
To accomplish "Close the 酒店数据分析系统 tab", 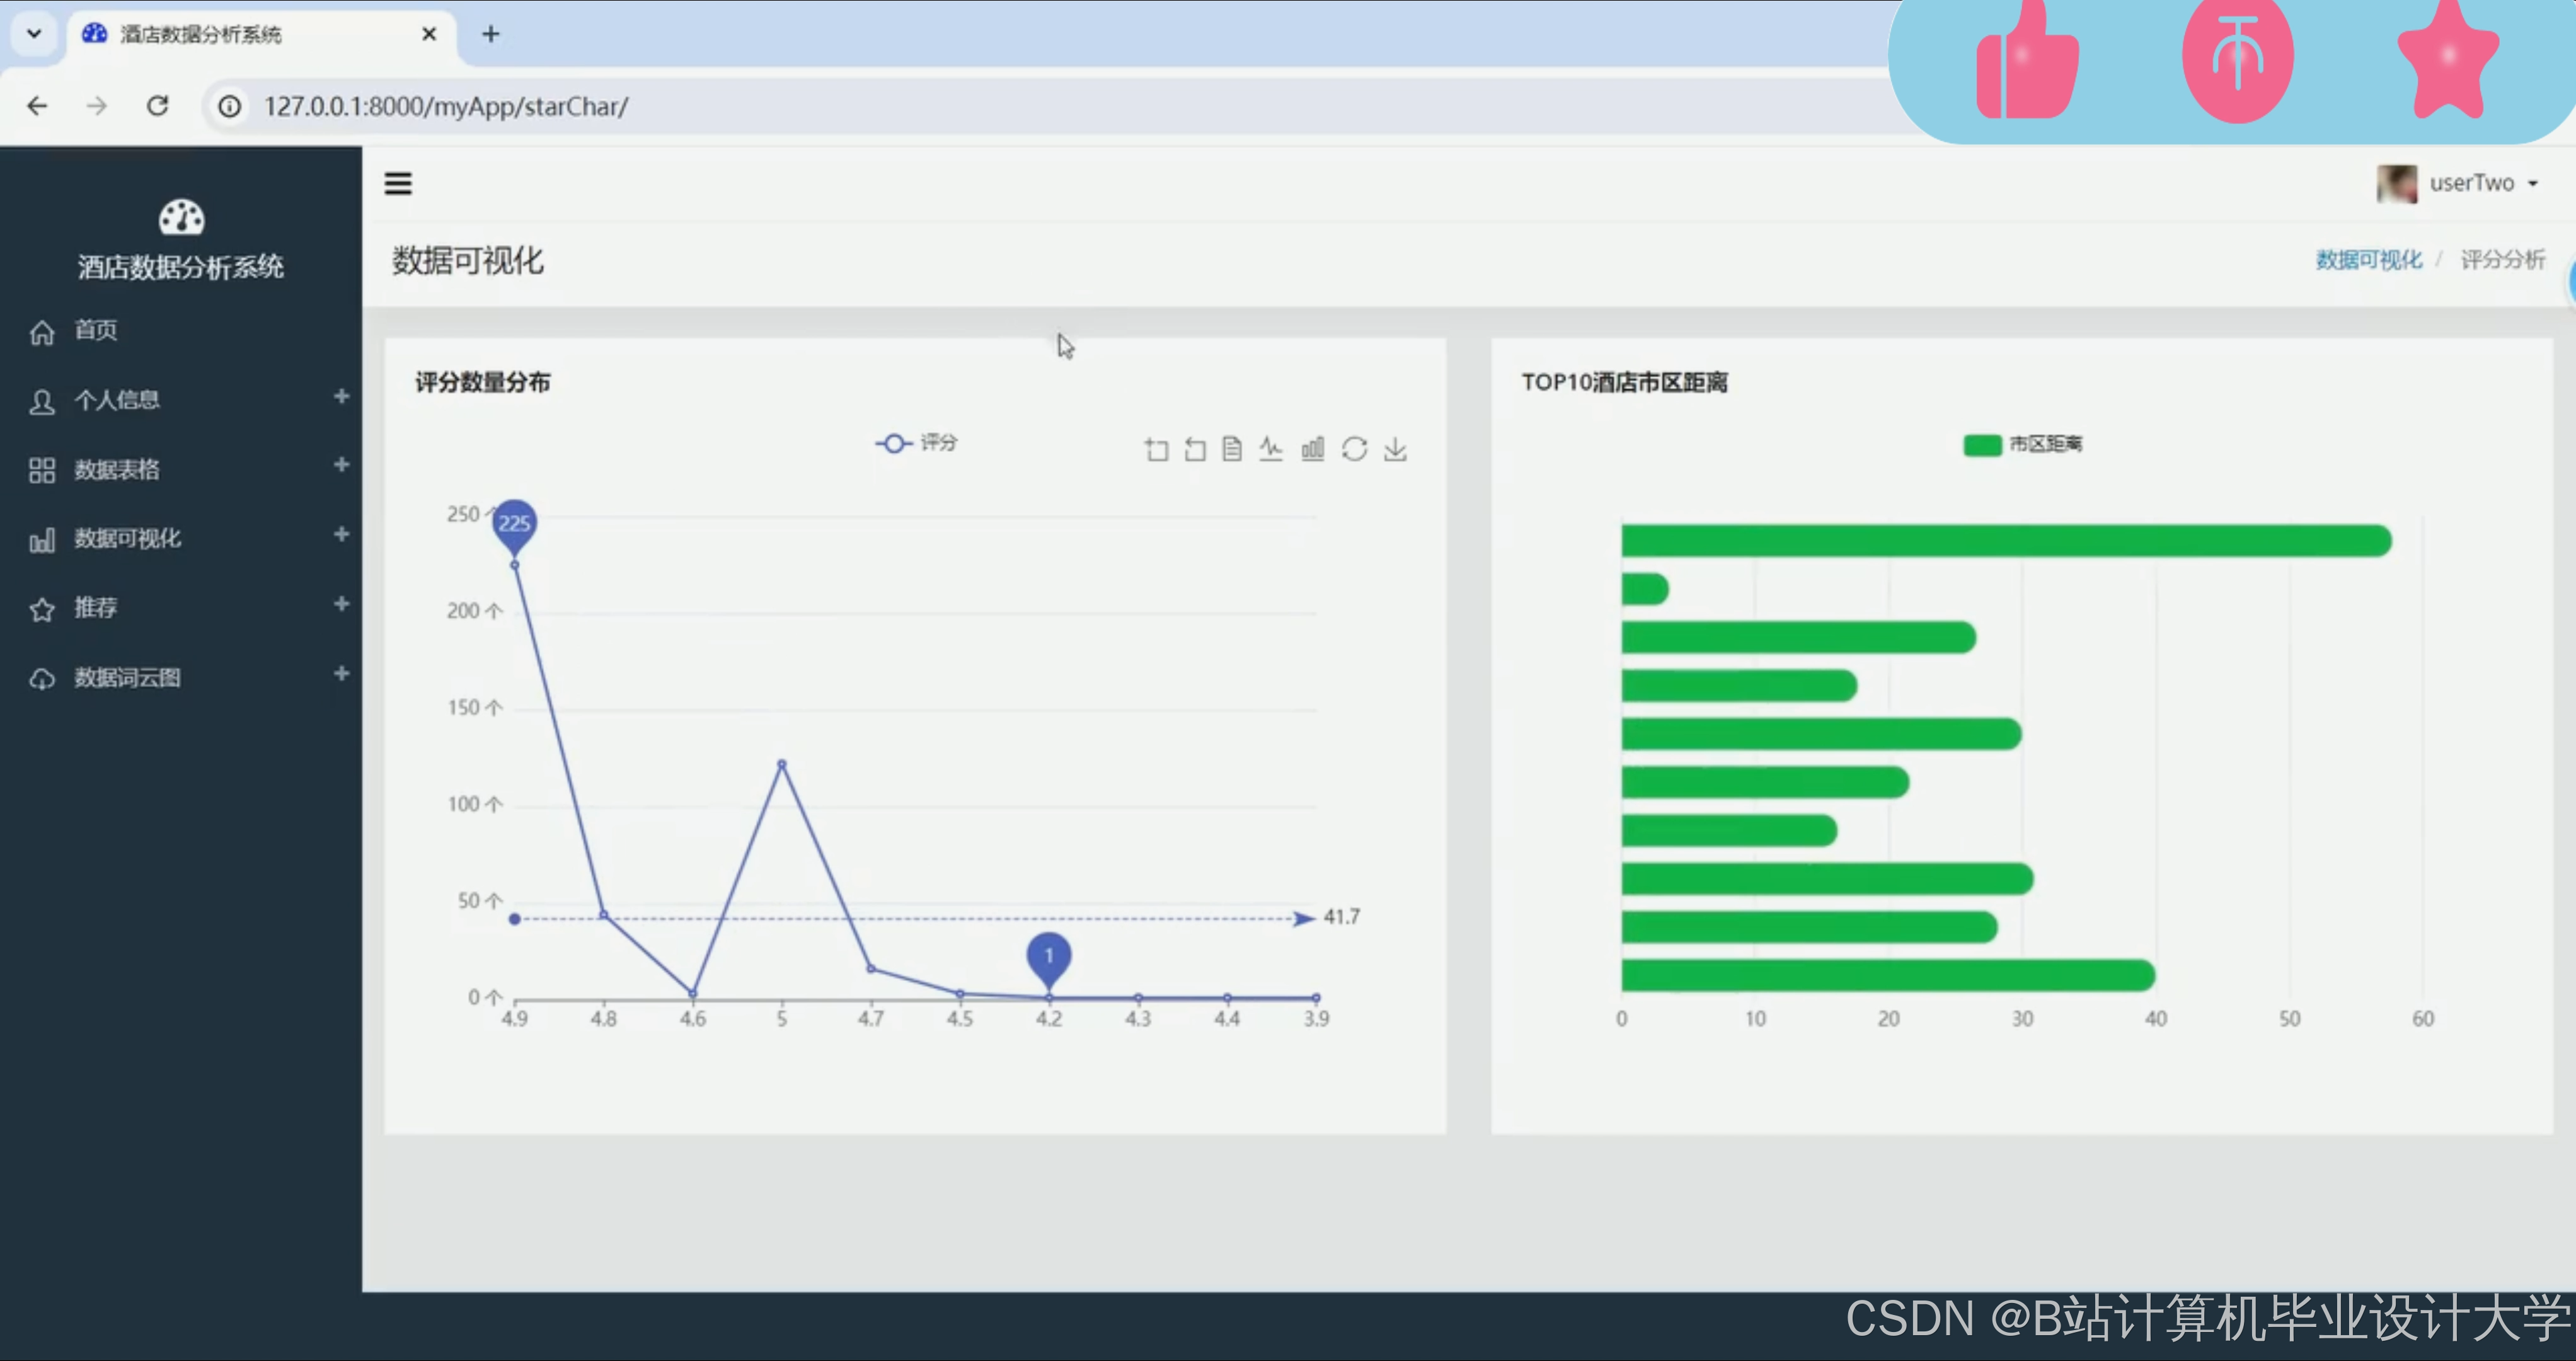I will (429, 34).
